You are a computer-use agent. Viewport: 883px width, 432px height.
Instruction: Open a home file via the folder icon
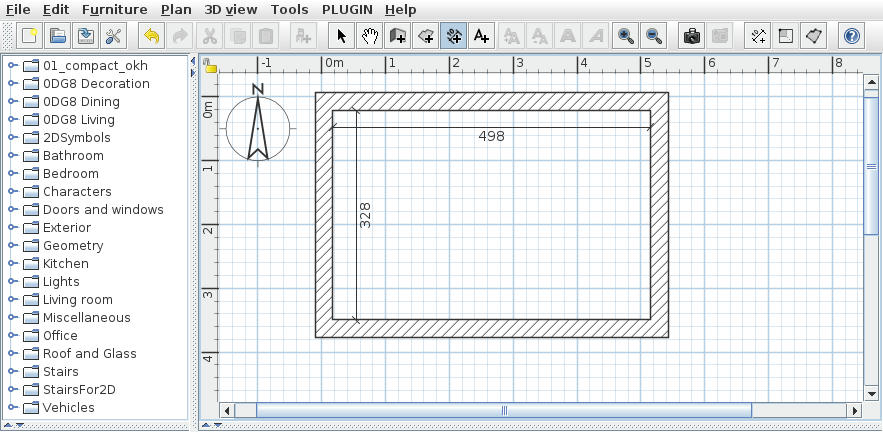click(x=57, y=37)
